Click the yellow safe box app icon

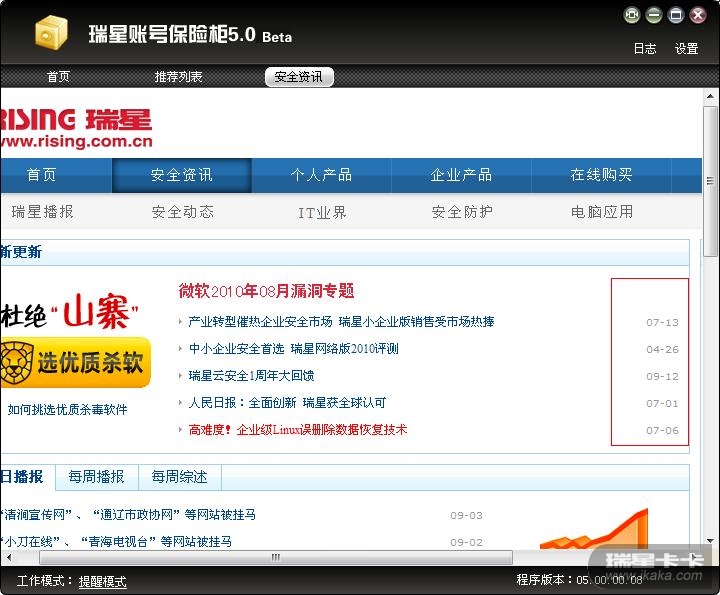pyautogui.click(x=51, y=32)
